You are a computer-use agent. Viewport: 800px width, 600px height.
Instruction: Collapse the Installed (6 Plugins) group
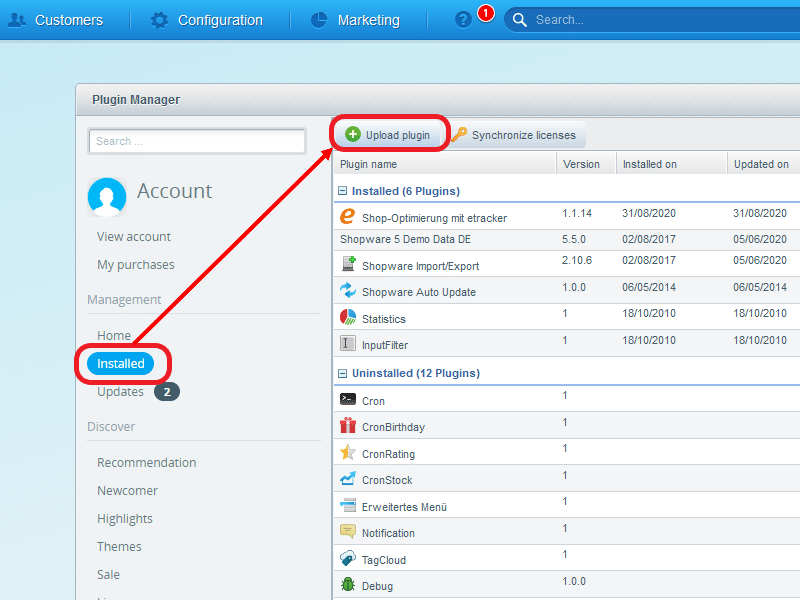342,191
